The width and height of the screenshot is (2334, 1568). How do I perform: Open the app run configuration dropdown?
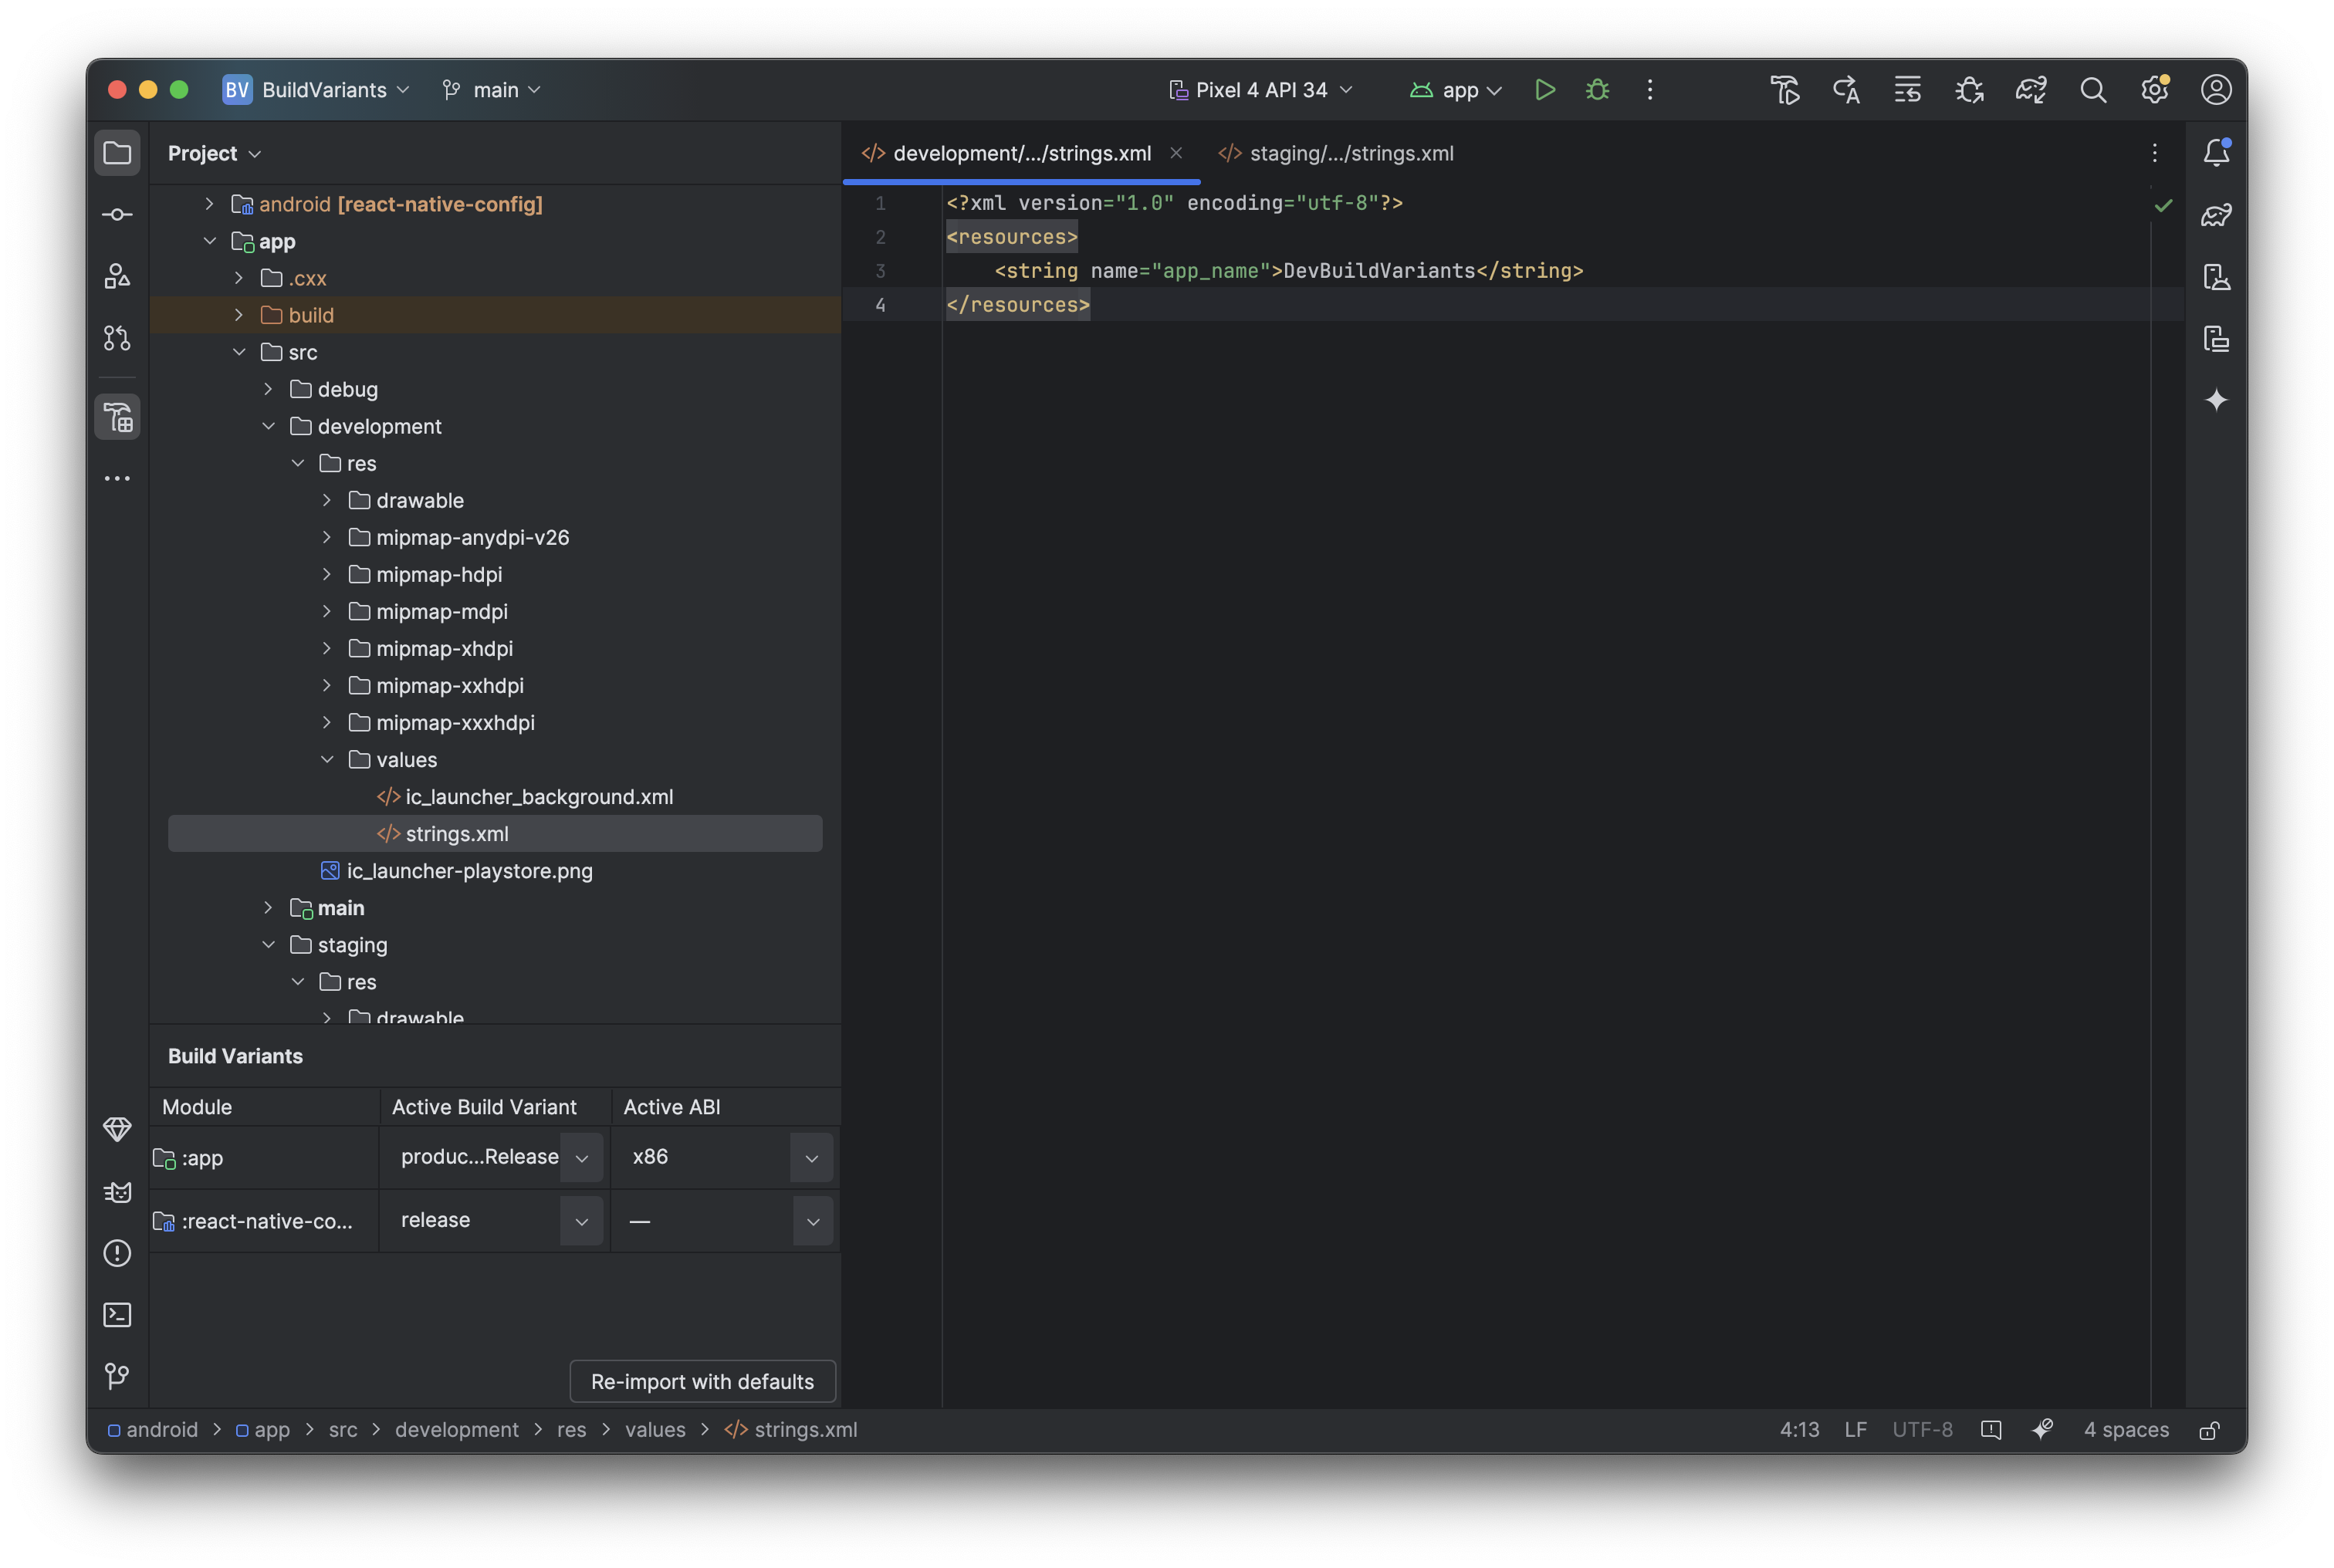point(1456,90)
